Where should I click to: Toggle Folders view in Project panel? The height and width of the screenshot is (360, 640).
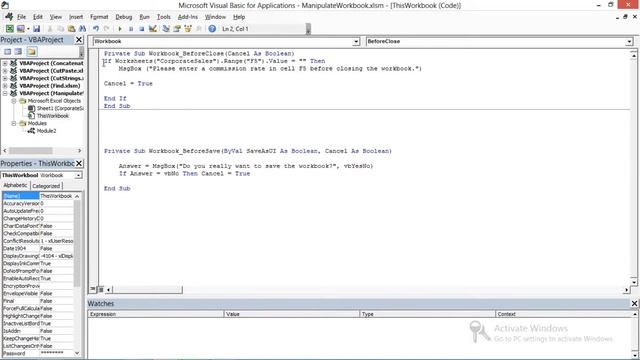[x=32, y=51]
